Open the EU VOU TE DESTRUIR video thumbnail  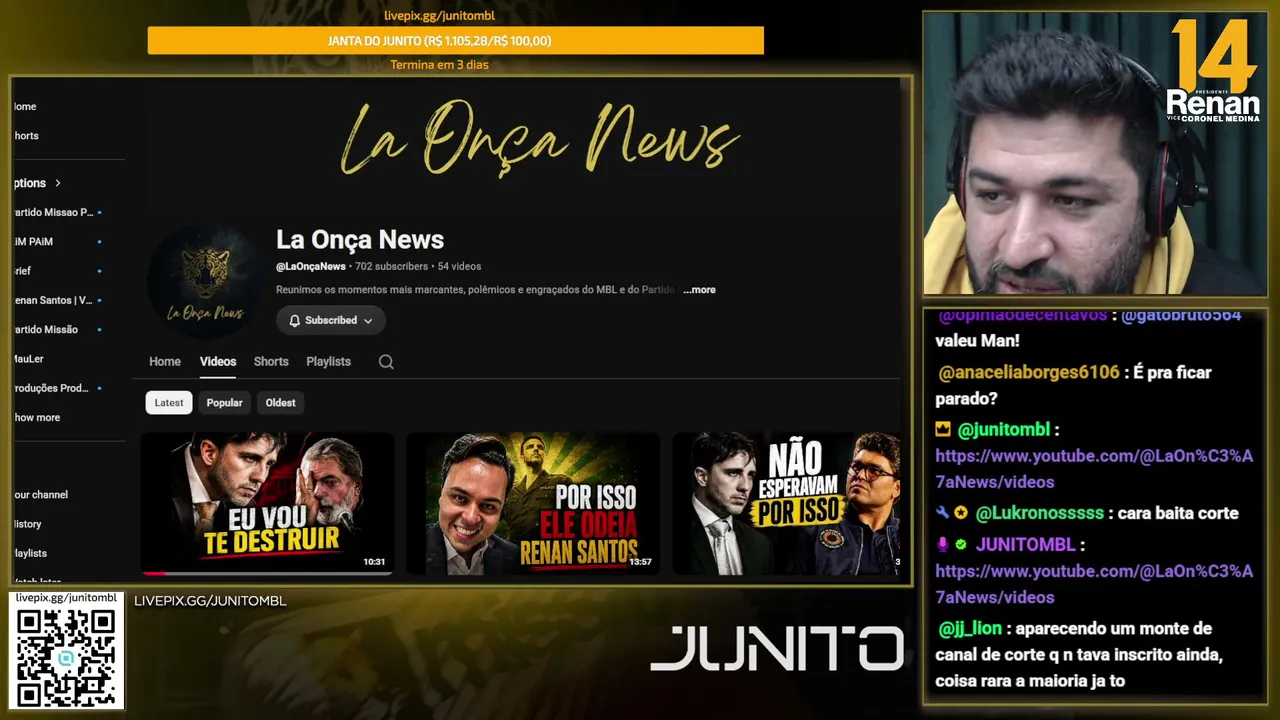(267, 503)
